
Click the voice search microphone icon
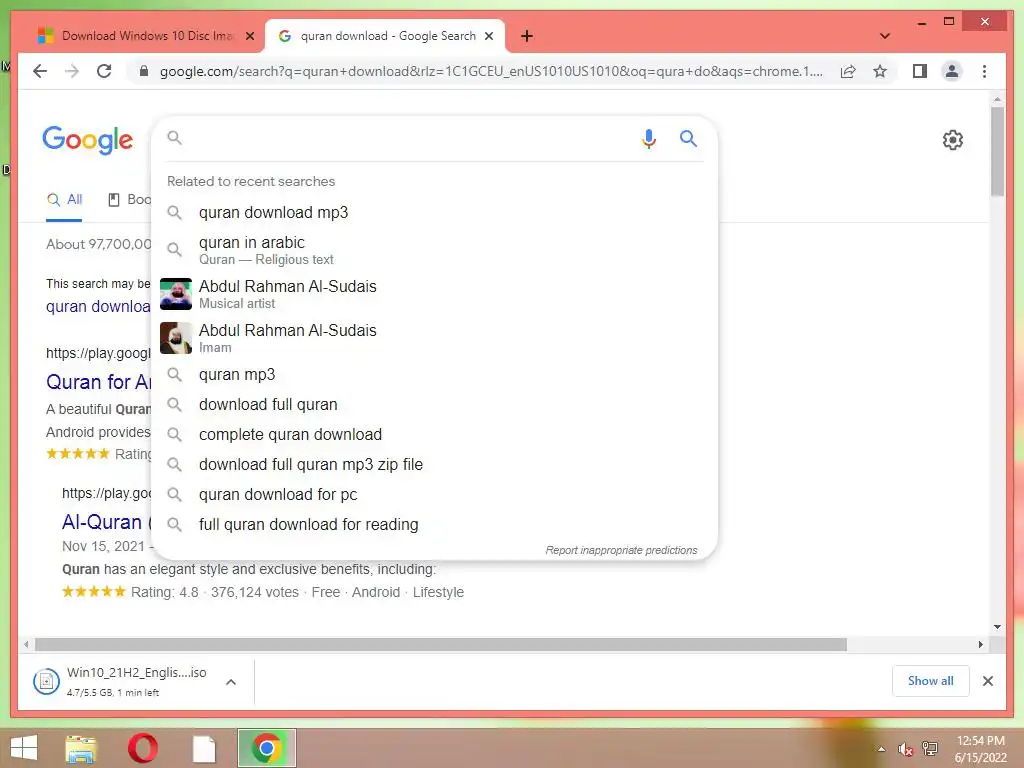648,138
